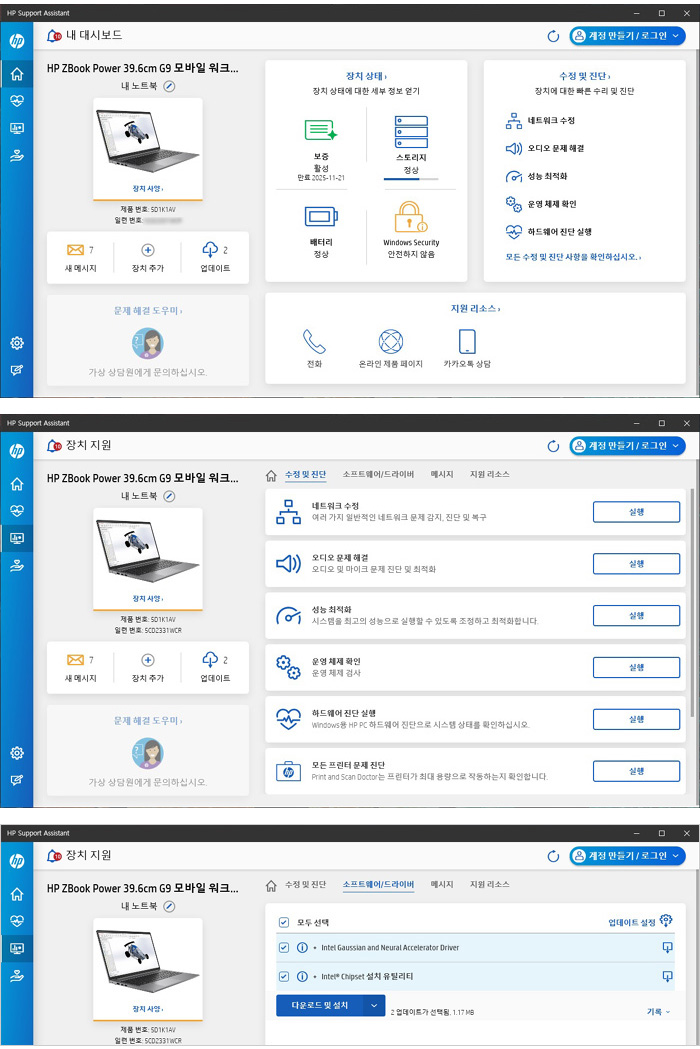This screenshot has width=700, height=1049.
Task: Open 새 메시지 envelope in 내 대시보드 window
Action: (76, 250)
